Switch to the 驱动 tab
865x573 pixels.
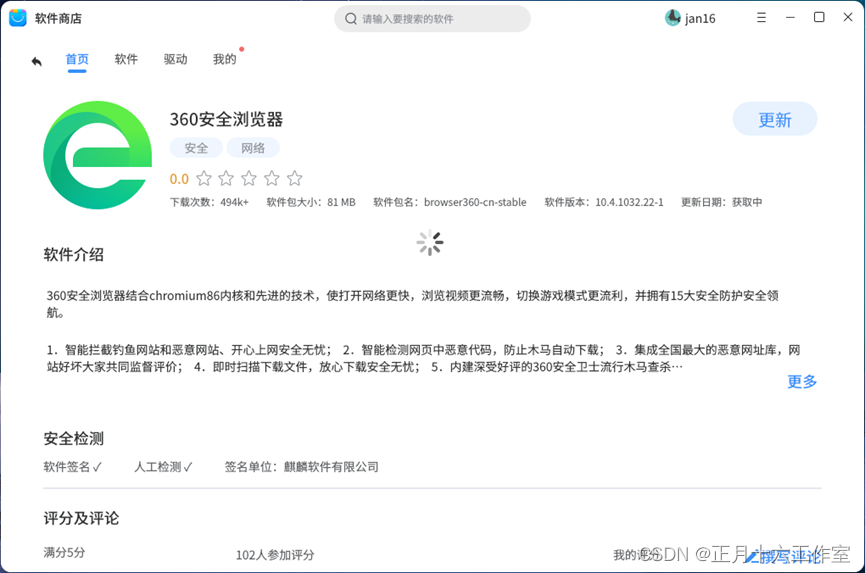[x=175, y=59]
